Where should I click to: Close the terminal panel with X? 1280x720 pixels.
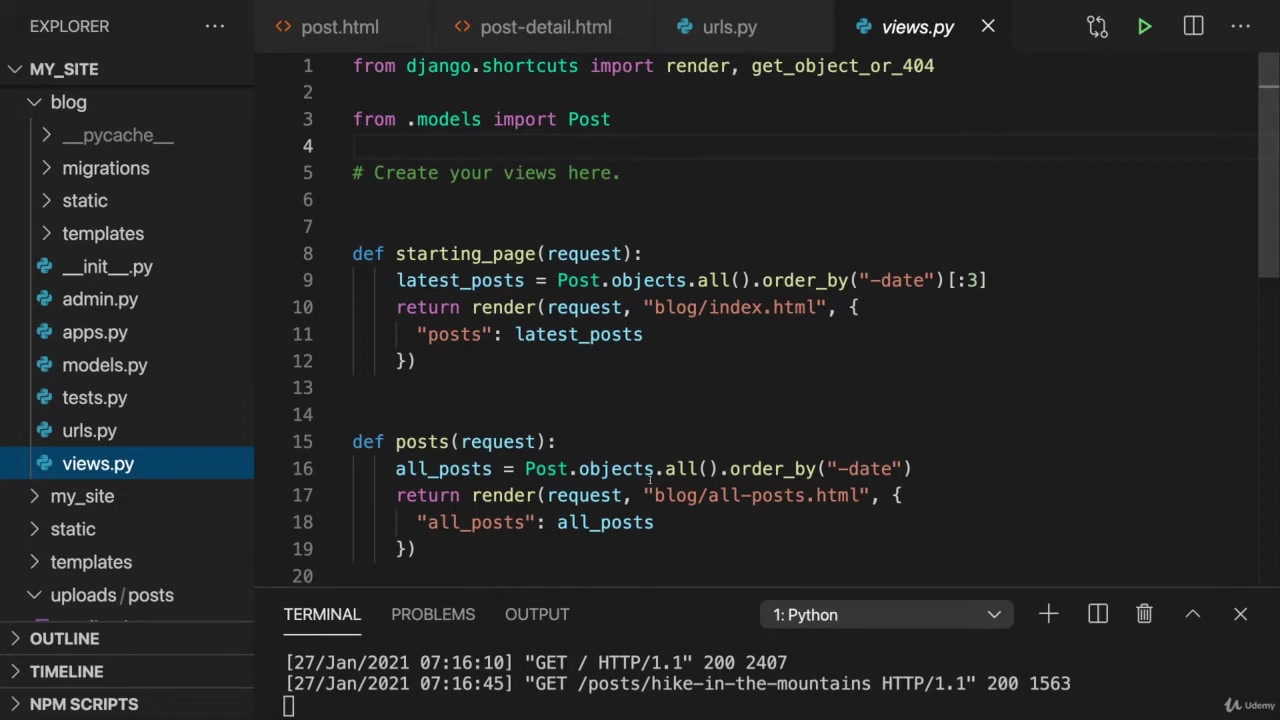pyautogui.click(x=1240, y=614)
